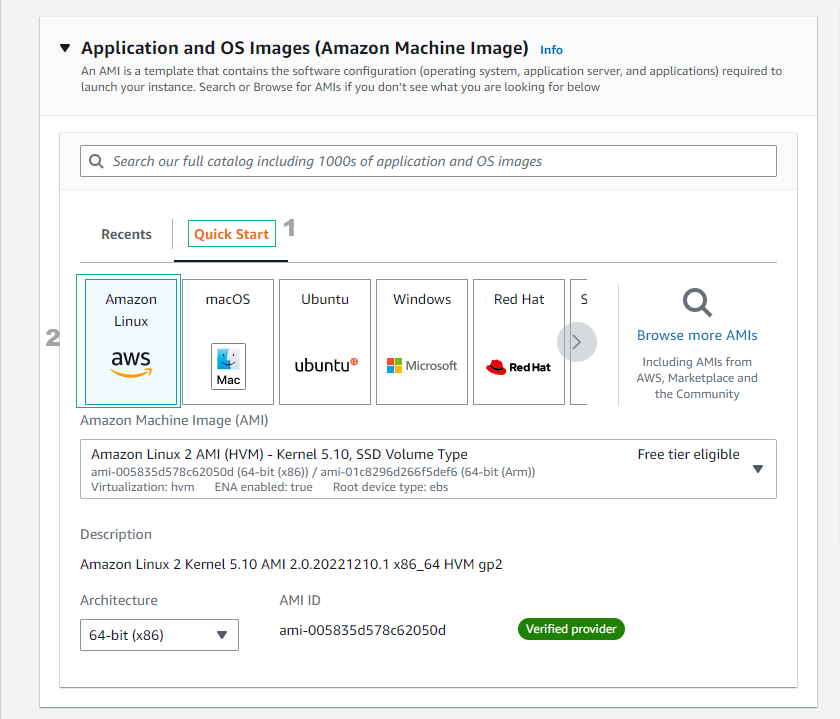Select the macOS AMI card
The height and width of the screenshot is (719, 840).
pyautogui.click(x=228, y=341)
